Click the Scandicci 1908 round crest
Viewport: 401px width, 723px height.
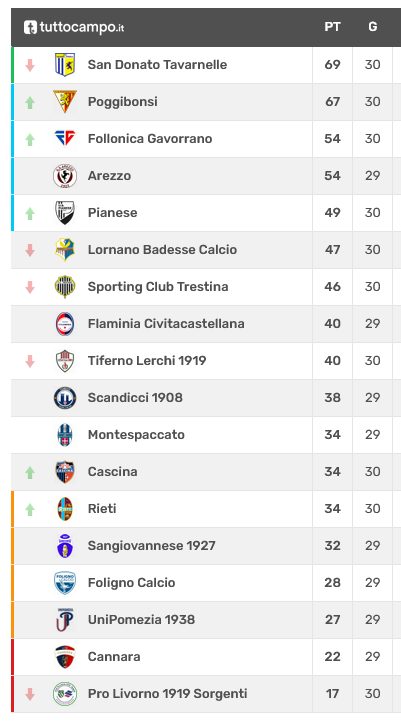[x=65, y=397]
